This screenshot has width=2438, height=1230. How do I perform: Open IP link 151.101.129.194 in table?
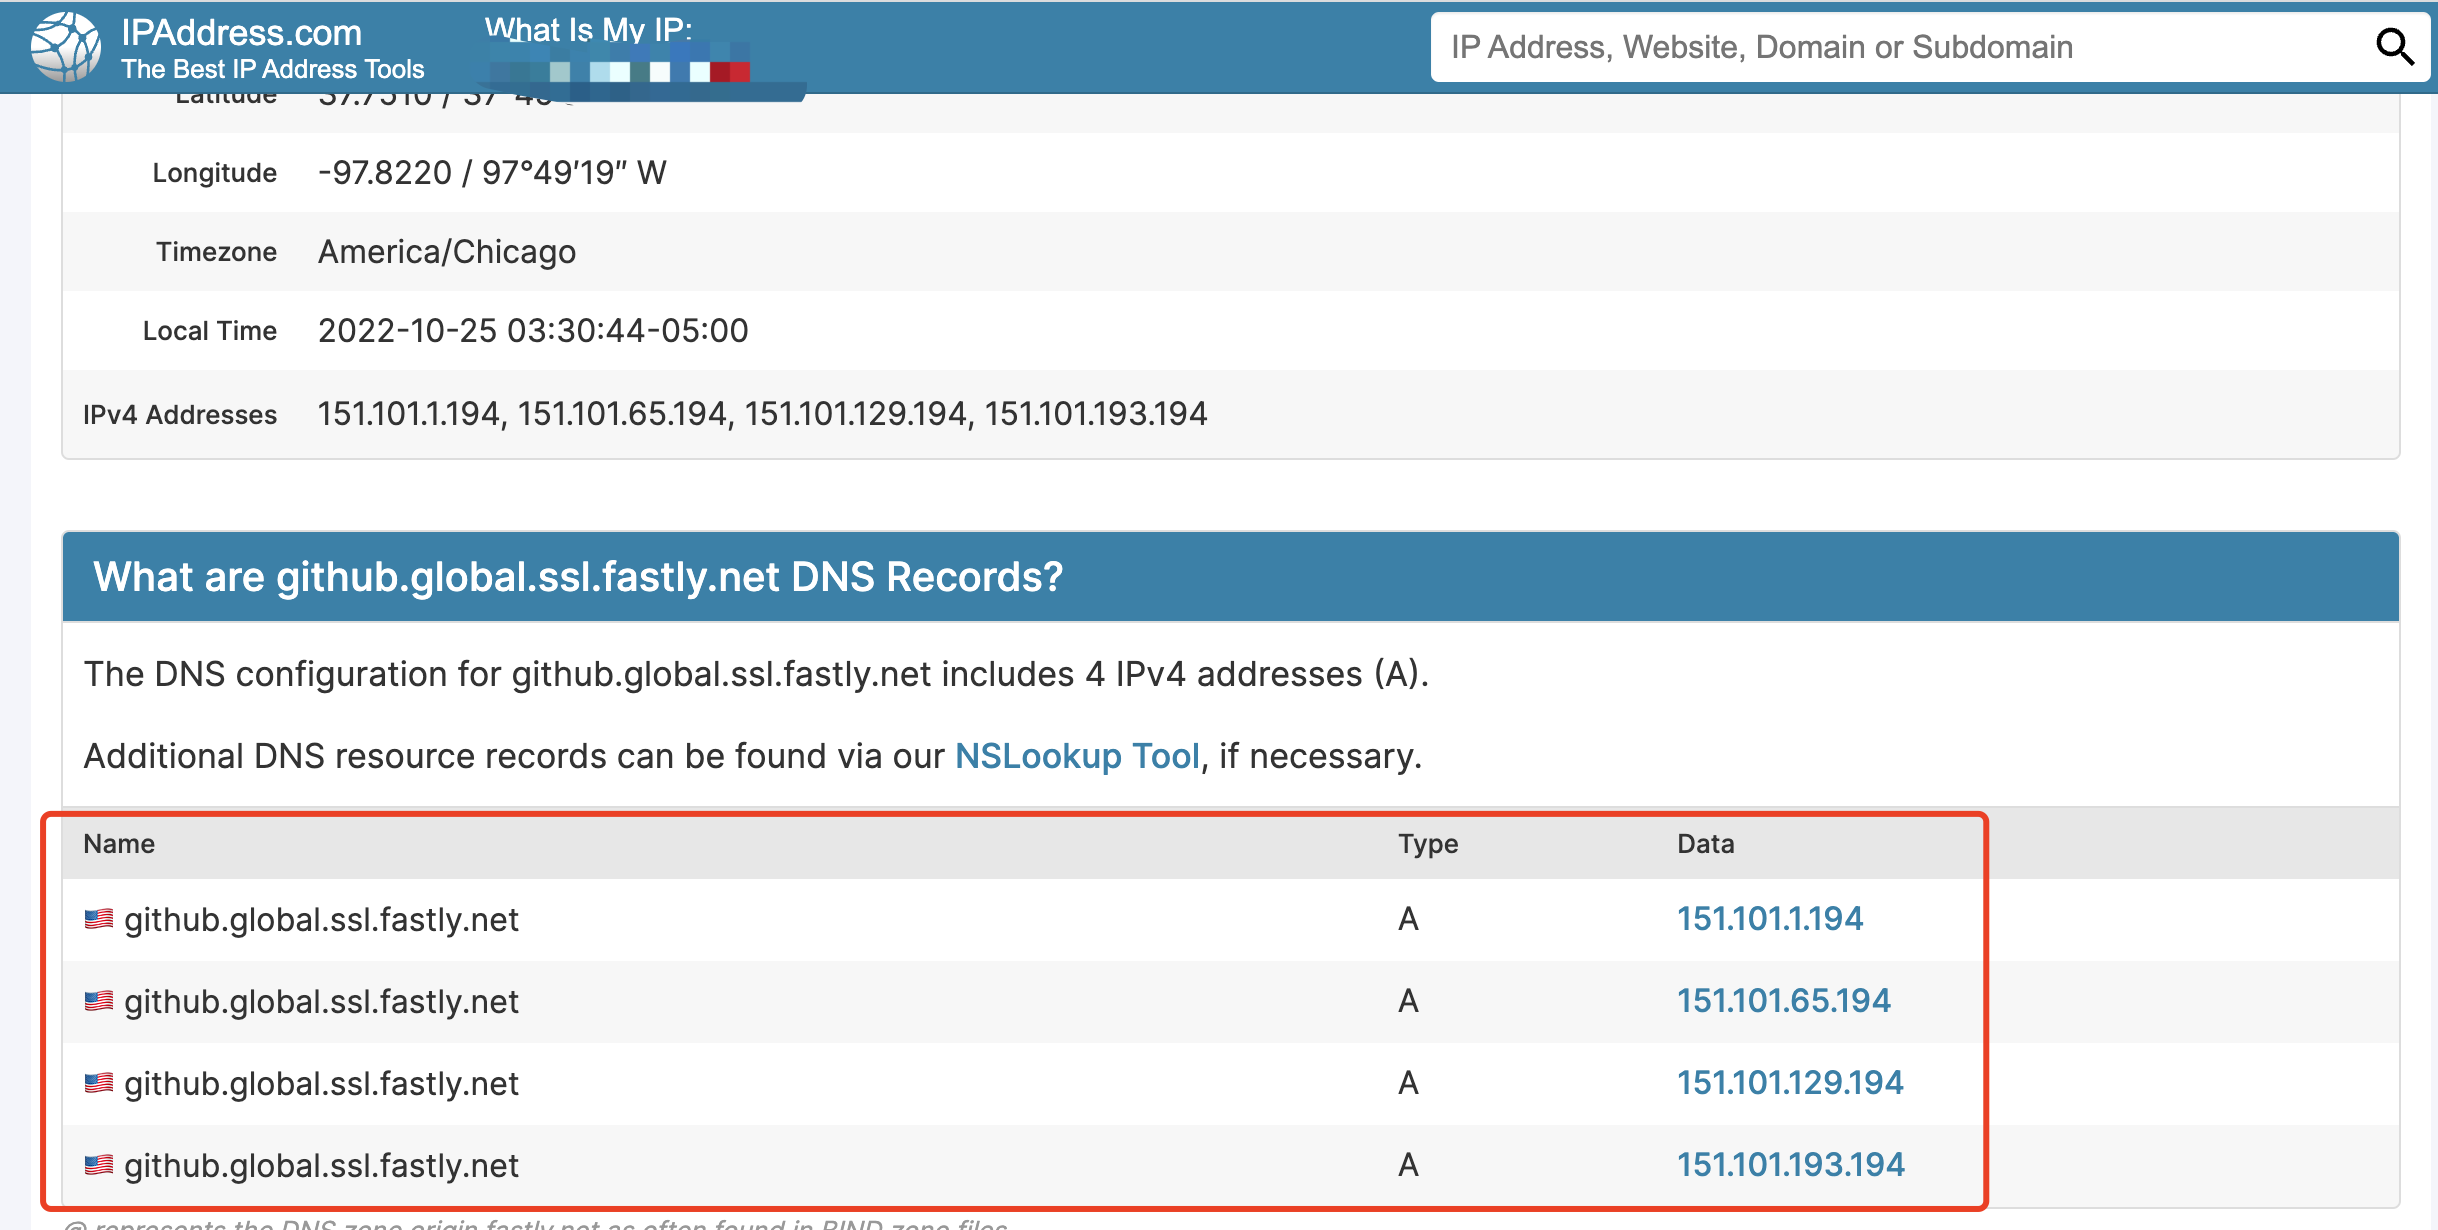click(x=1789, y=1083)
